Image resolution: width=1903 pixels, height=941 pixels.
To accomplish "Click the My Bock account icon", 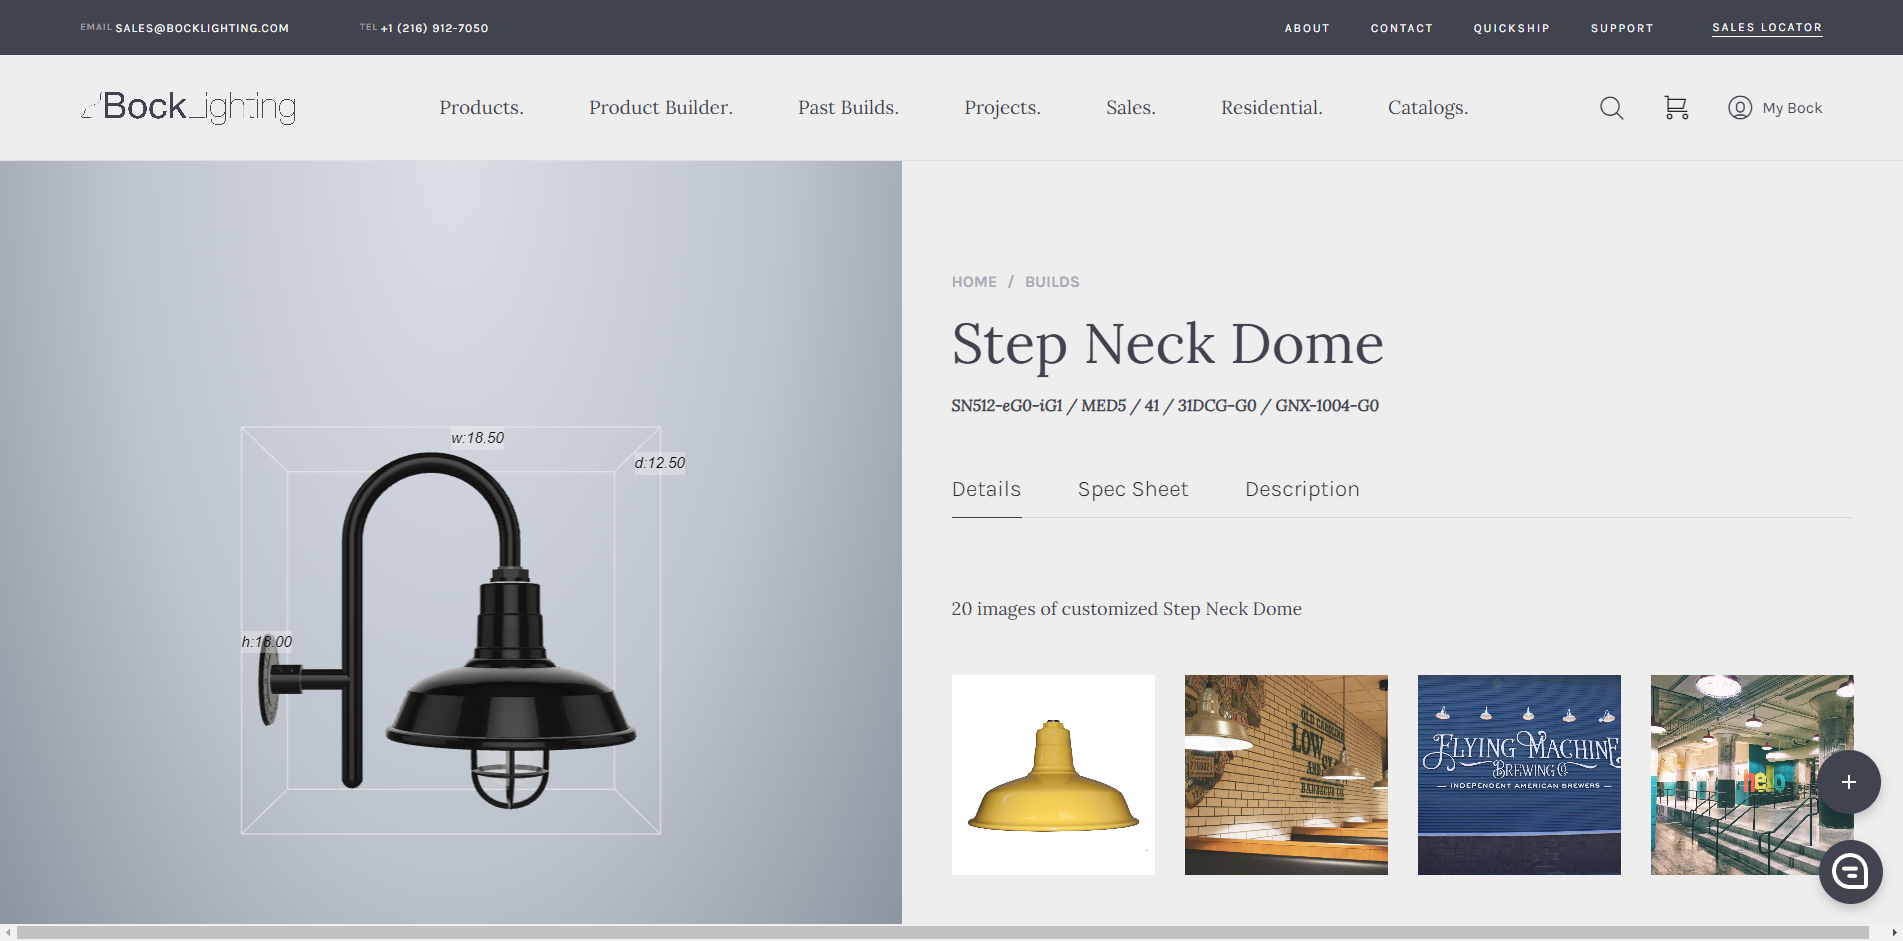I will [x=1740, y=108].
